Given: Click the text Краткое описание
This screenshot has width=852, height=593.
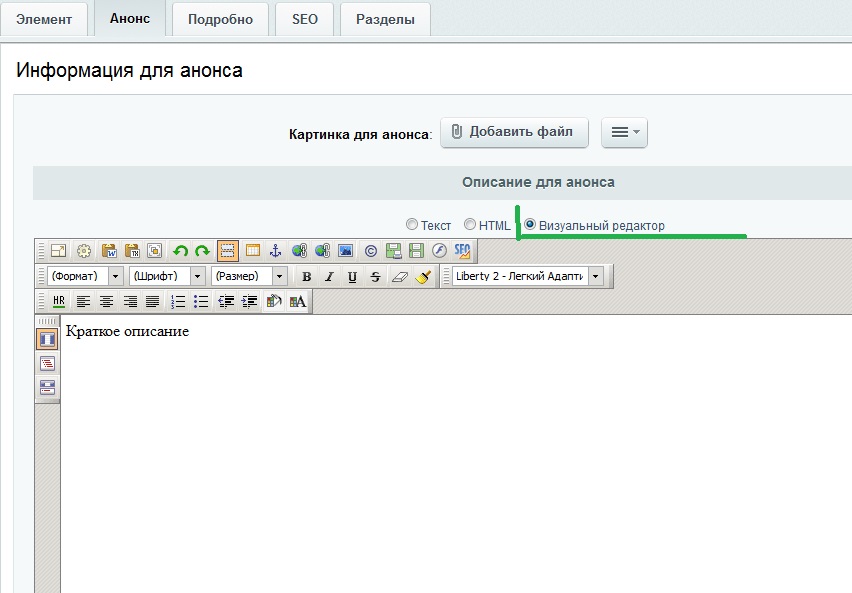Looking at the screenshot, I should [x=127, y=331].
